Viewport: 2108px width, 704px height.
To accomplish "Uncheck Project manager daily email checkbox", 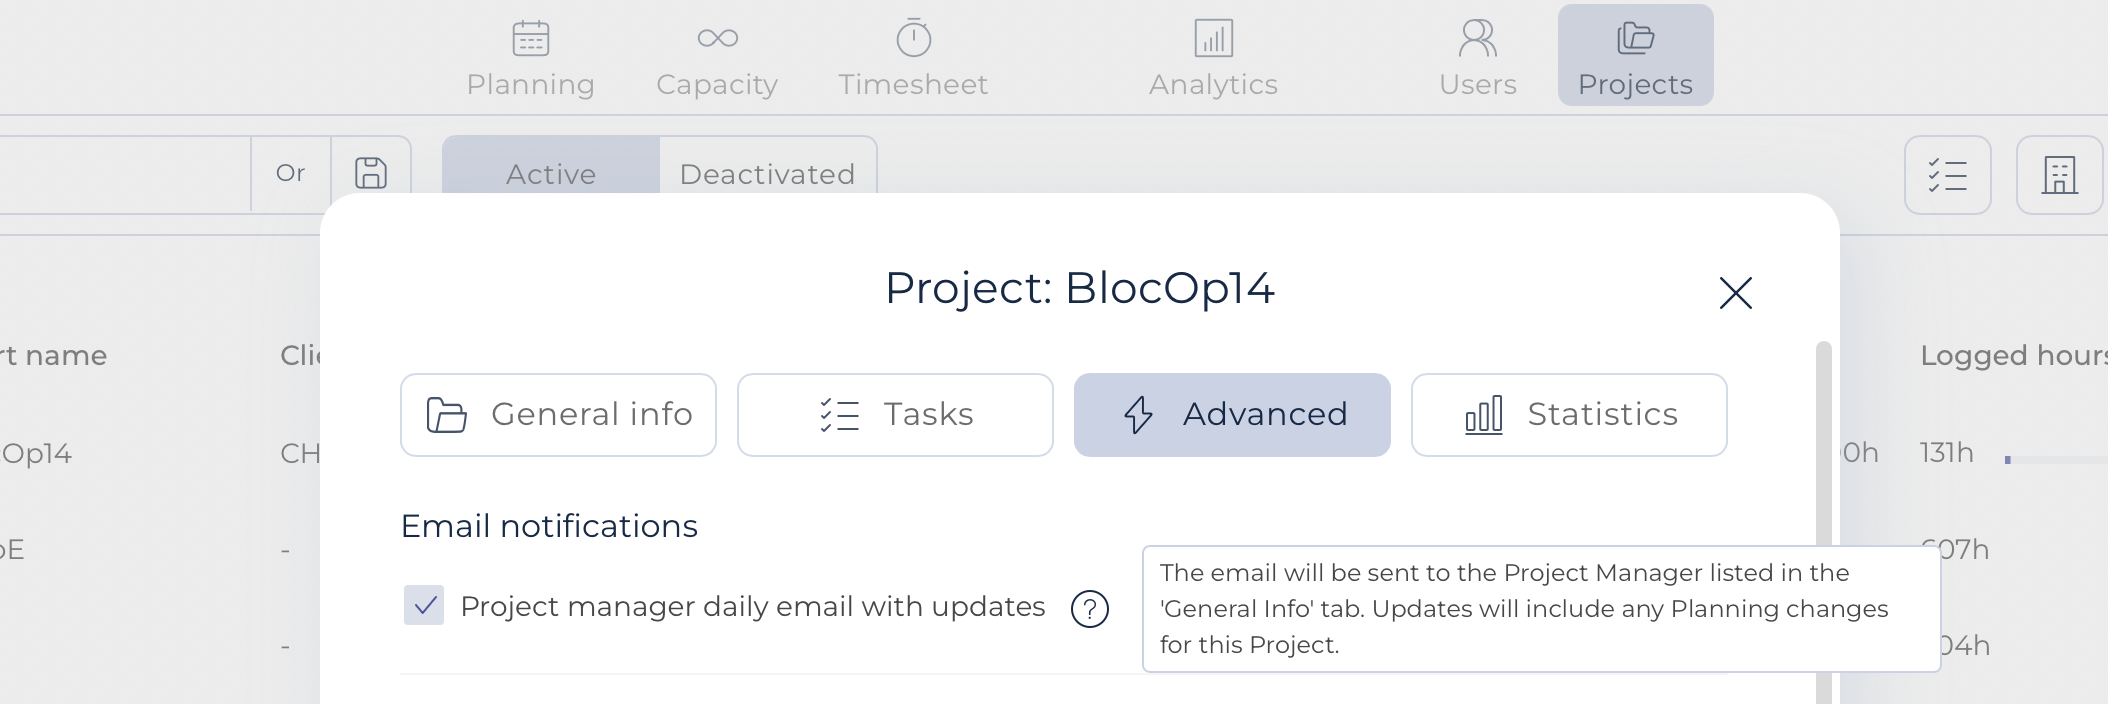I will (424, 605).
